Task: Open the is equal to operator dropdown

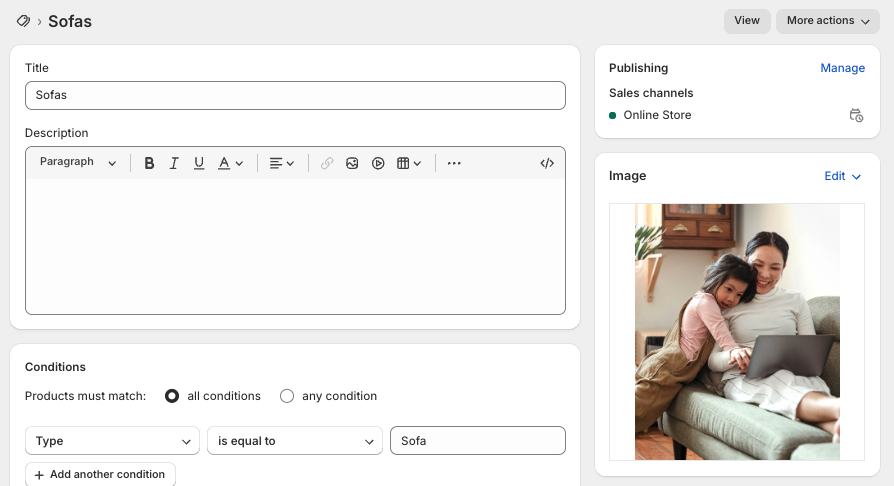Action: 295,441
